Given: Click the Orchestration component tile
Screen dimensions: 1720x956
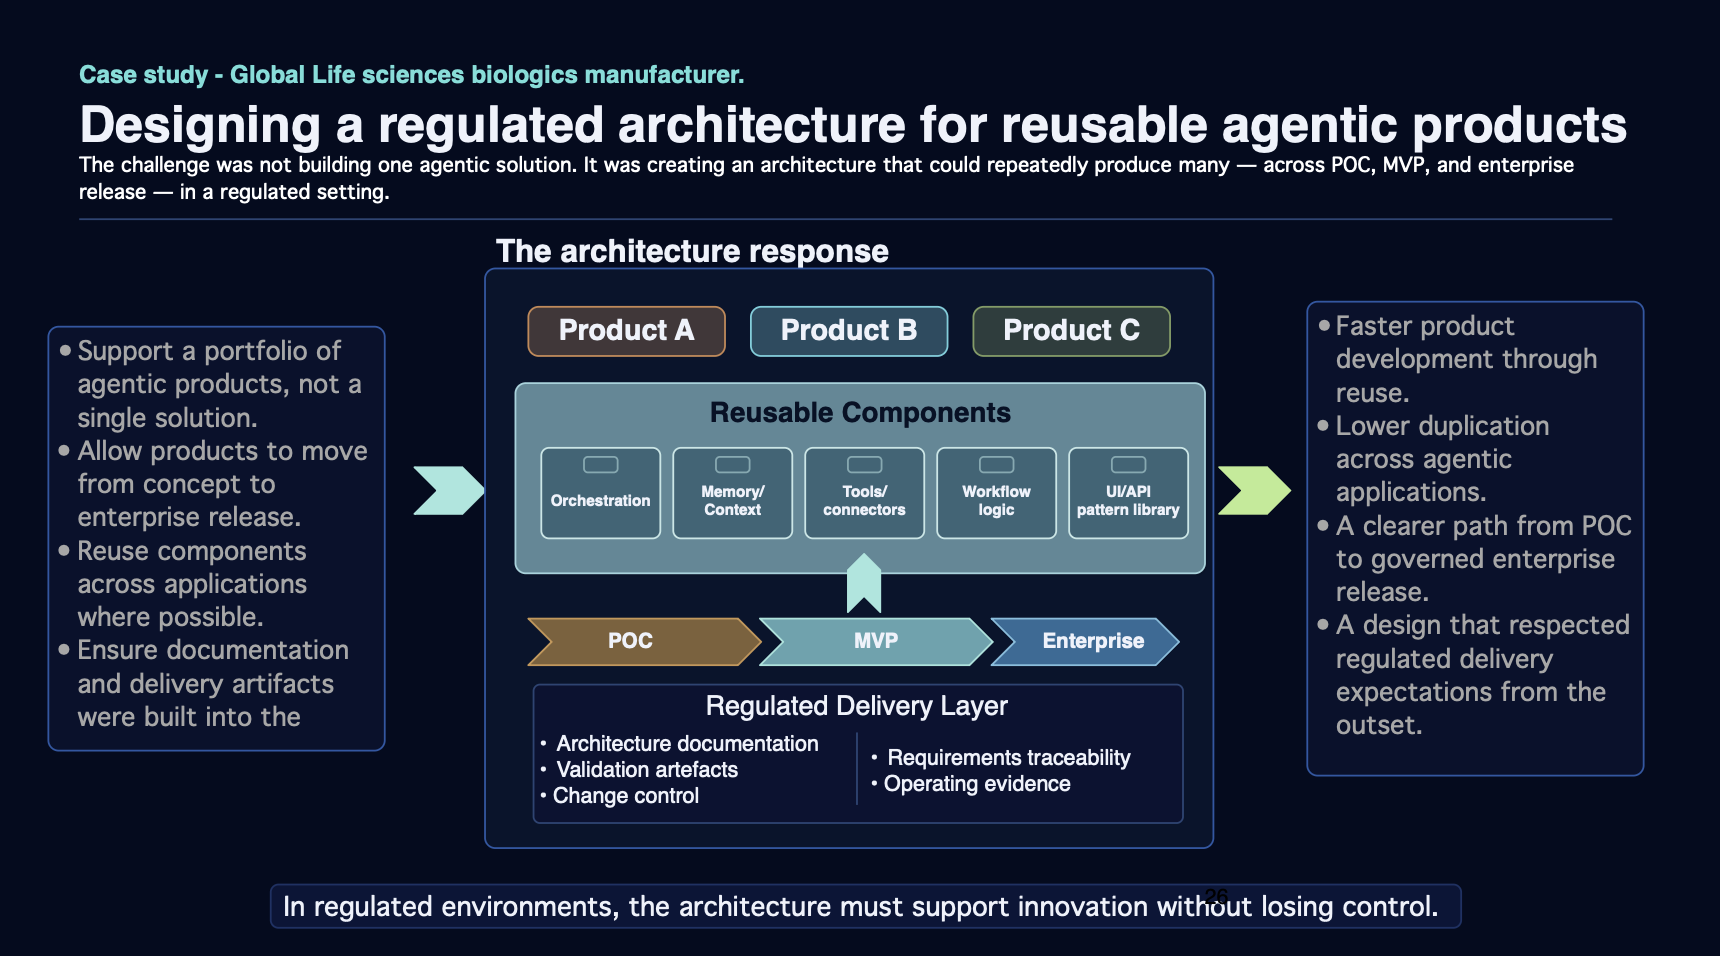Looking at the screenshot, I should tap(600, 493).
